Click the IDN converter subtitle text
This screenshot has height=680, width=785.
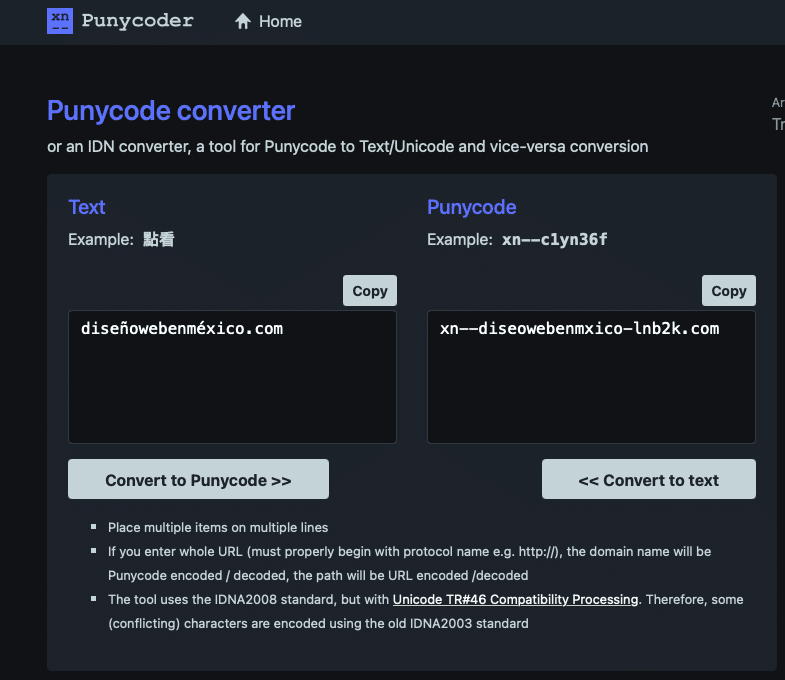[347, 146]
